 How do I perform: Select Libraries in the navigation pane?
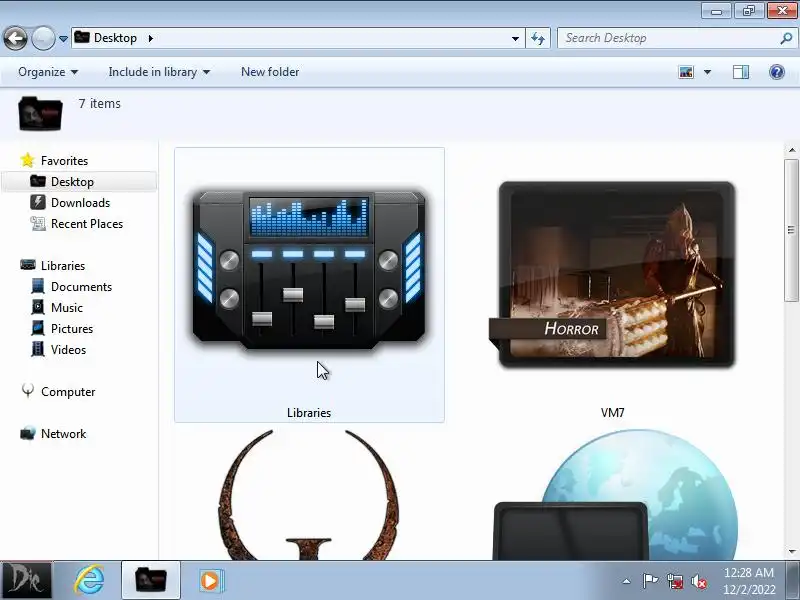tap(63, 266)
